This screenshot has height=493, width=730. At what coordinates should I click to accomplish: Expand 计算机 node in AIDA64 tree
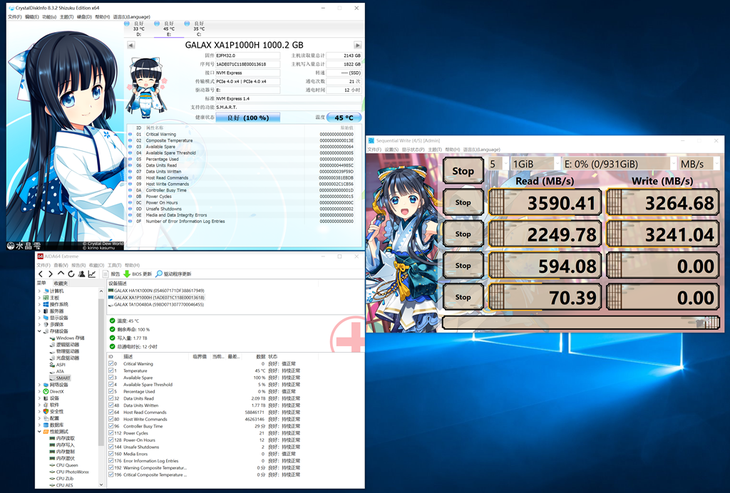click(39, 291)
